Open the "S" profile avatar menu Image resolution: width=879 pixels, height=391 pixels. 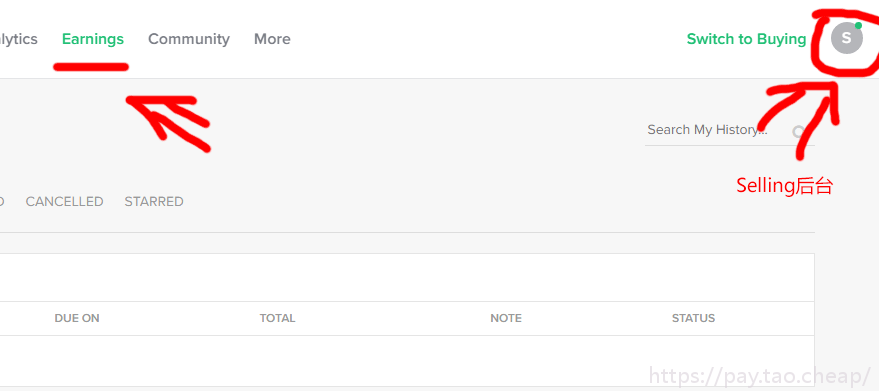coord(846,38)
